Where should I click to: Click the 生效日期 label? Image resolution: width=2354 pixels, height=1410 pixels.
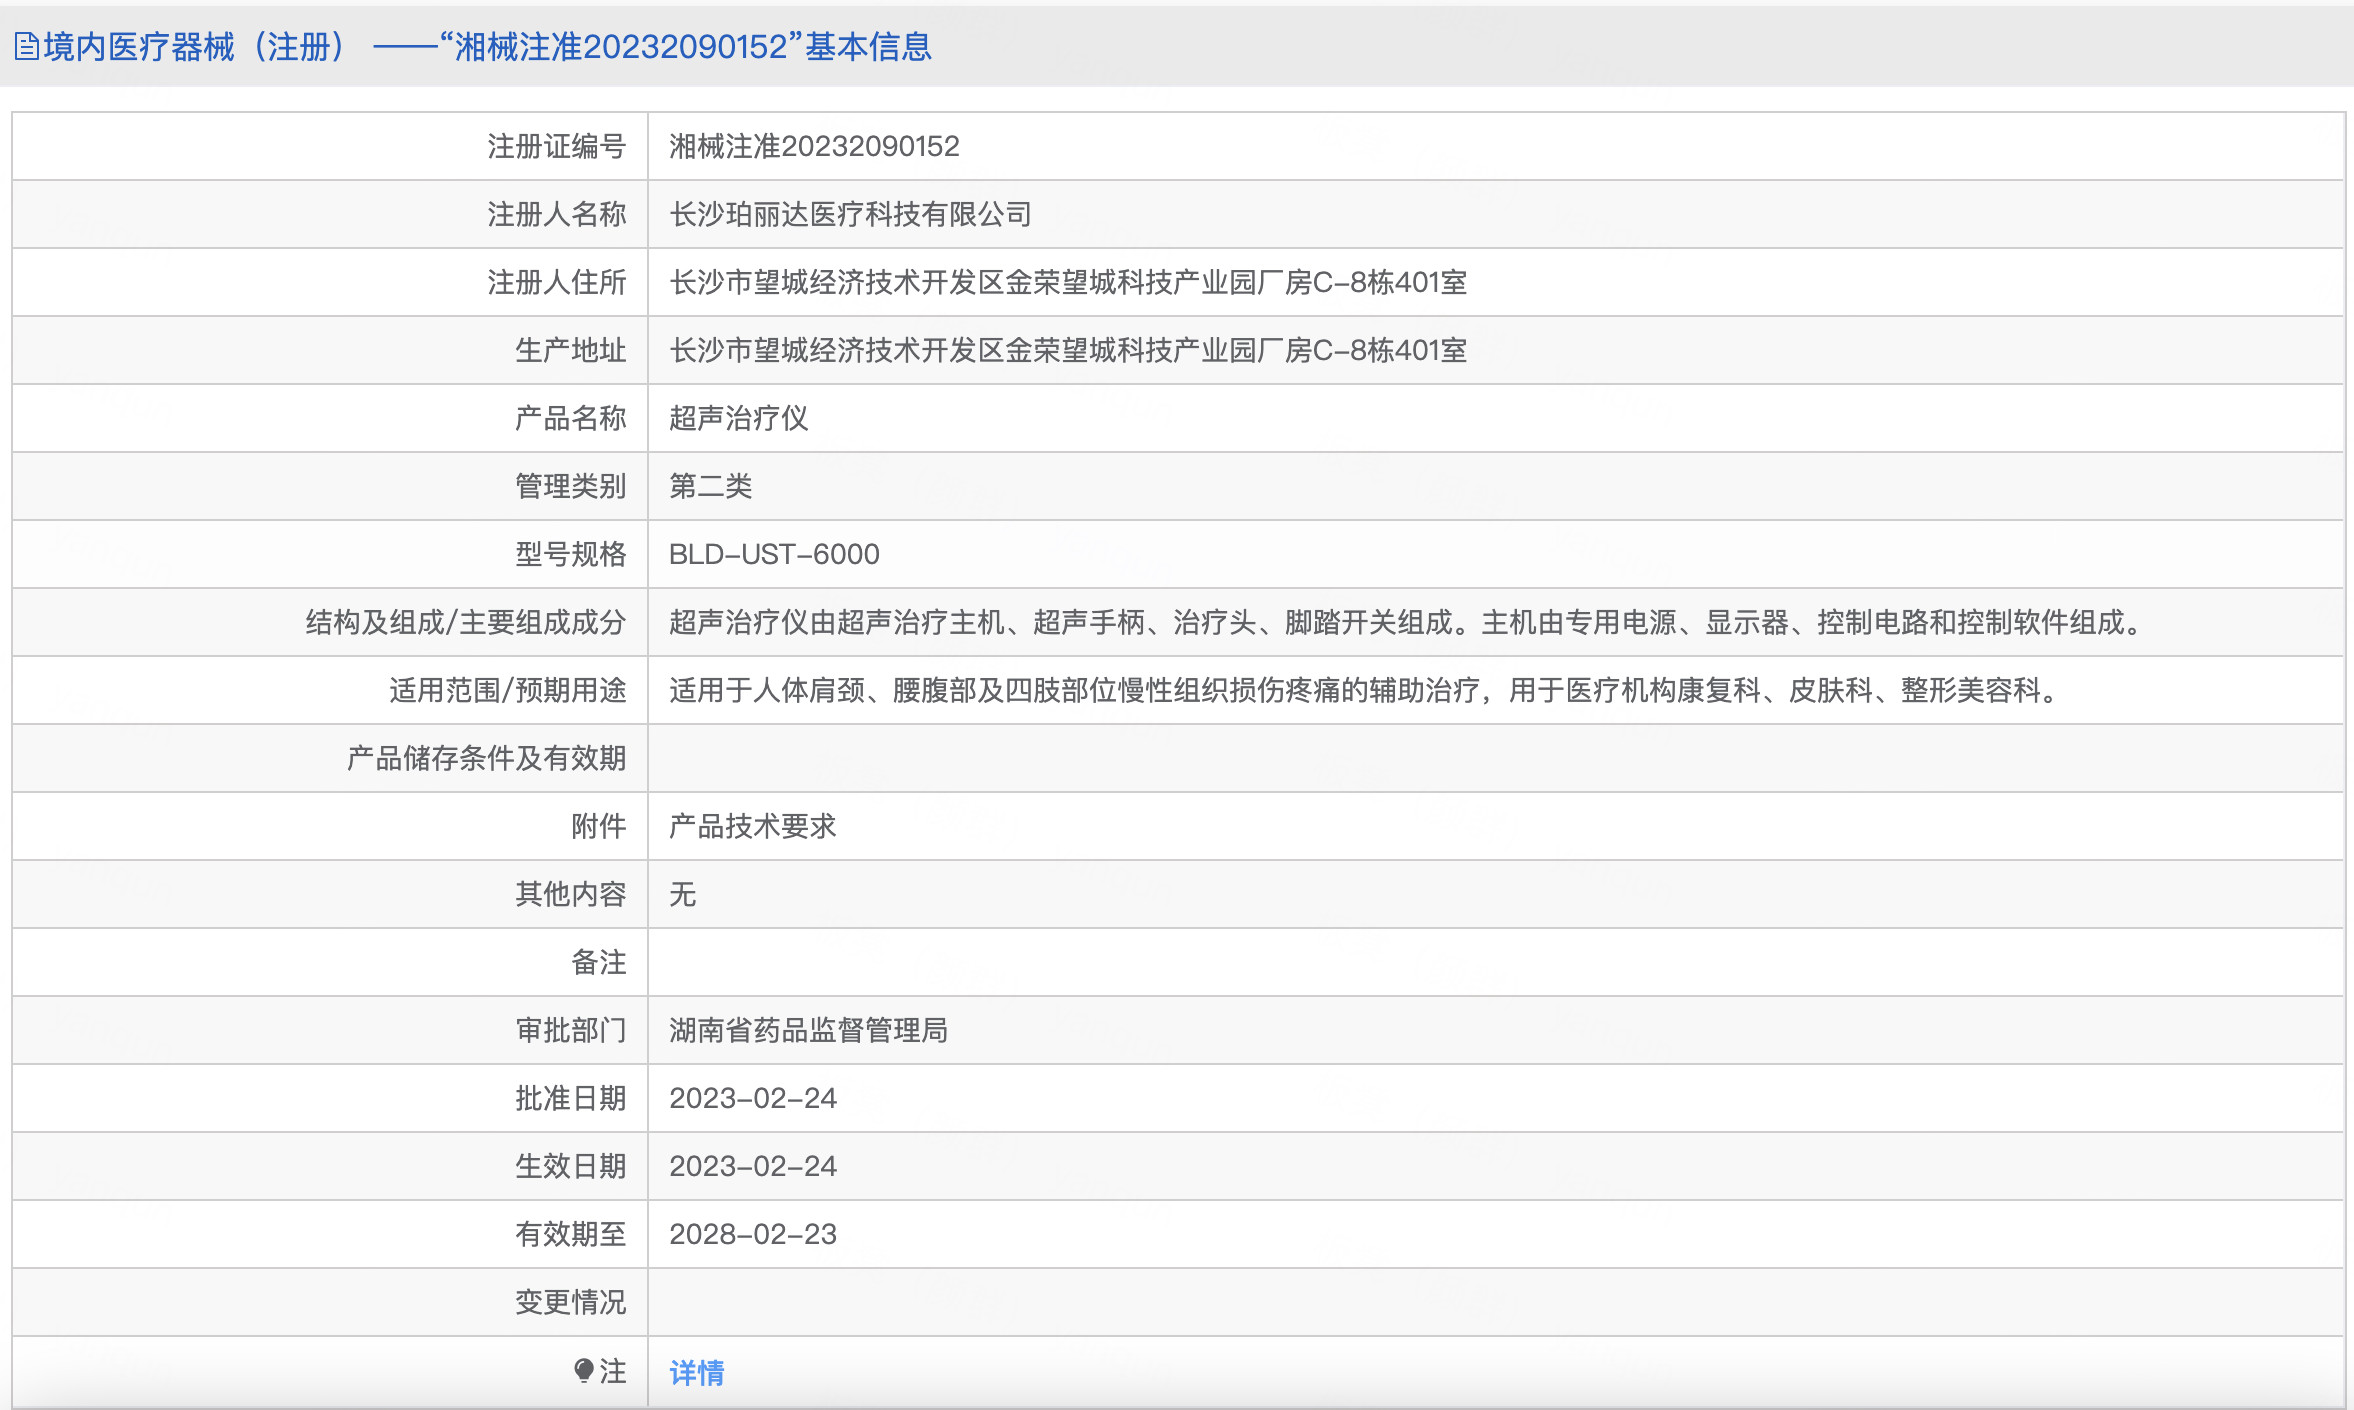571,1166
